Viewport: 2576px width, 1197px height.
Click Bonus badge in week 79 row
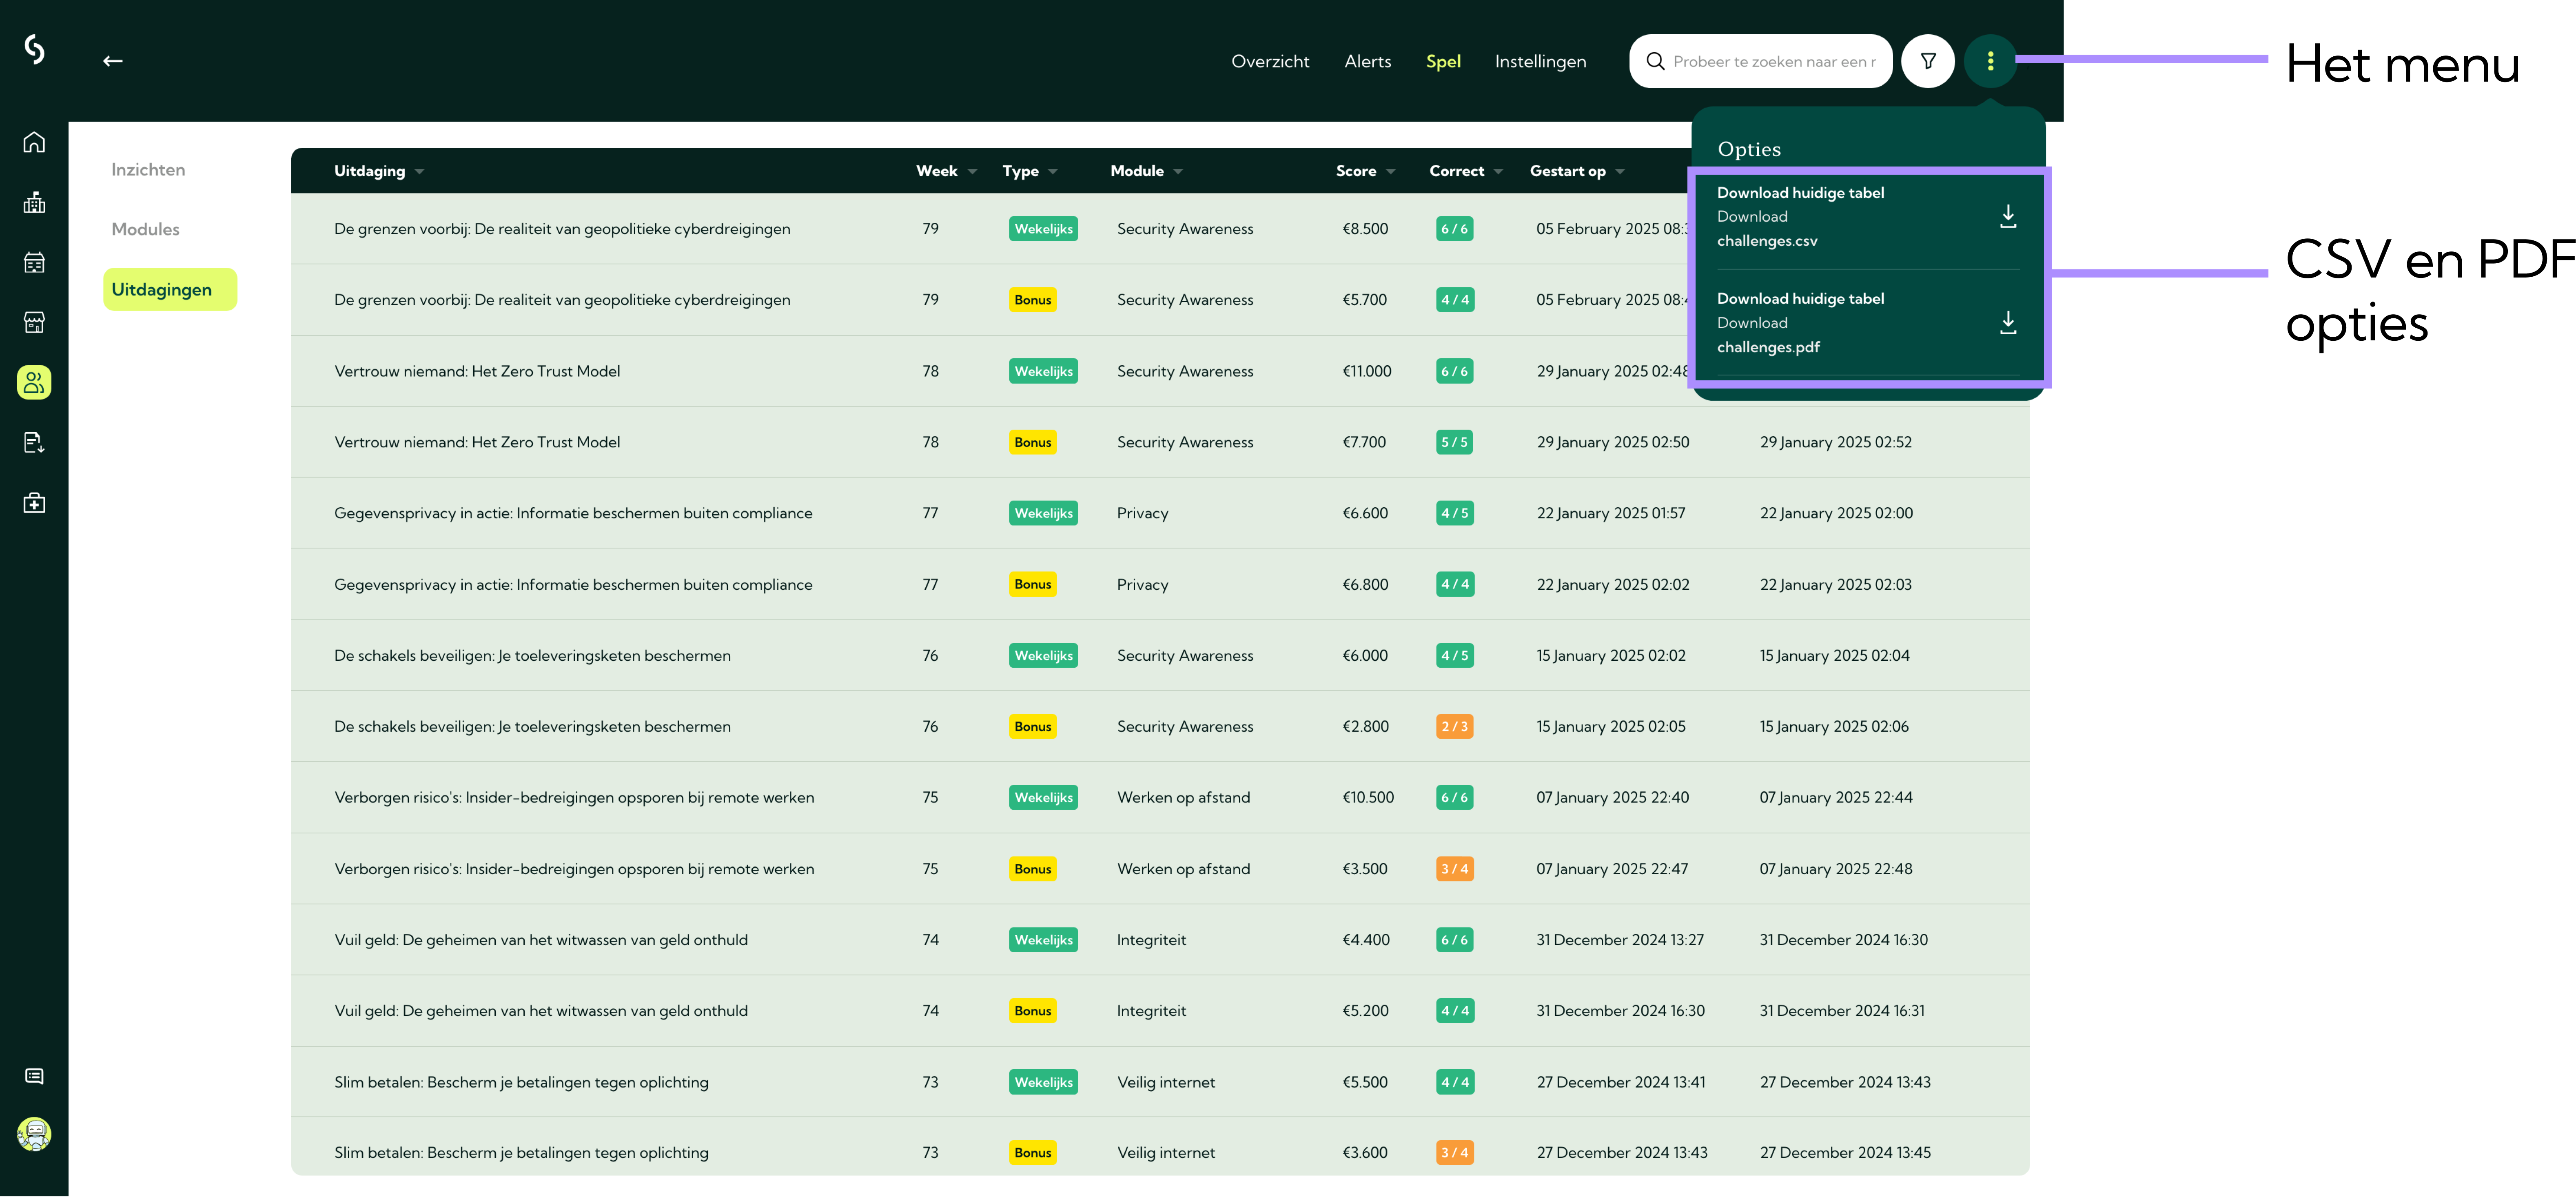[x=1032, y=300]
